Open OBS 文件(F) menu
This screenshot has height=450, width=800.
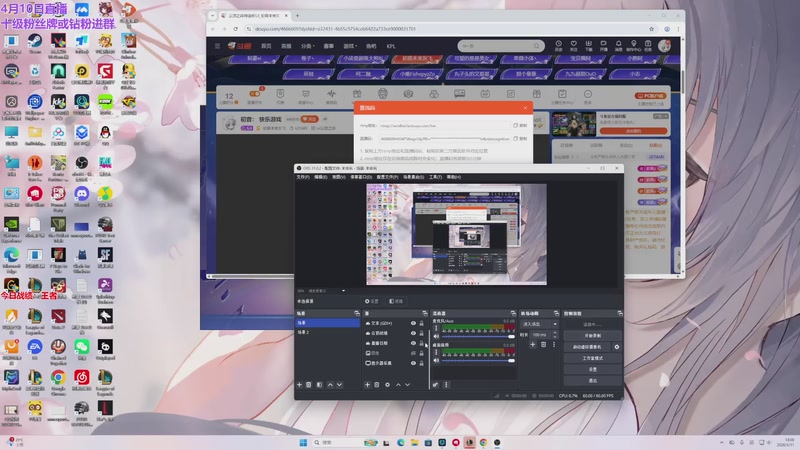click(303, 177)
